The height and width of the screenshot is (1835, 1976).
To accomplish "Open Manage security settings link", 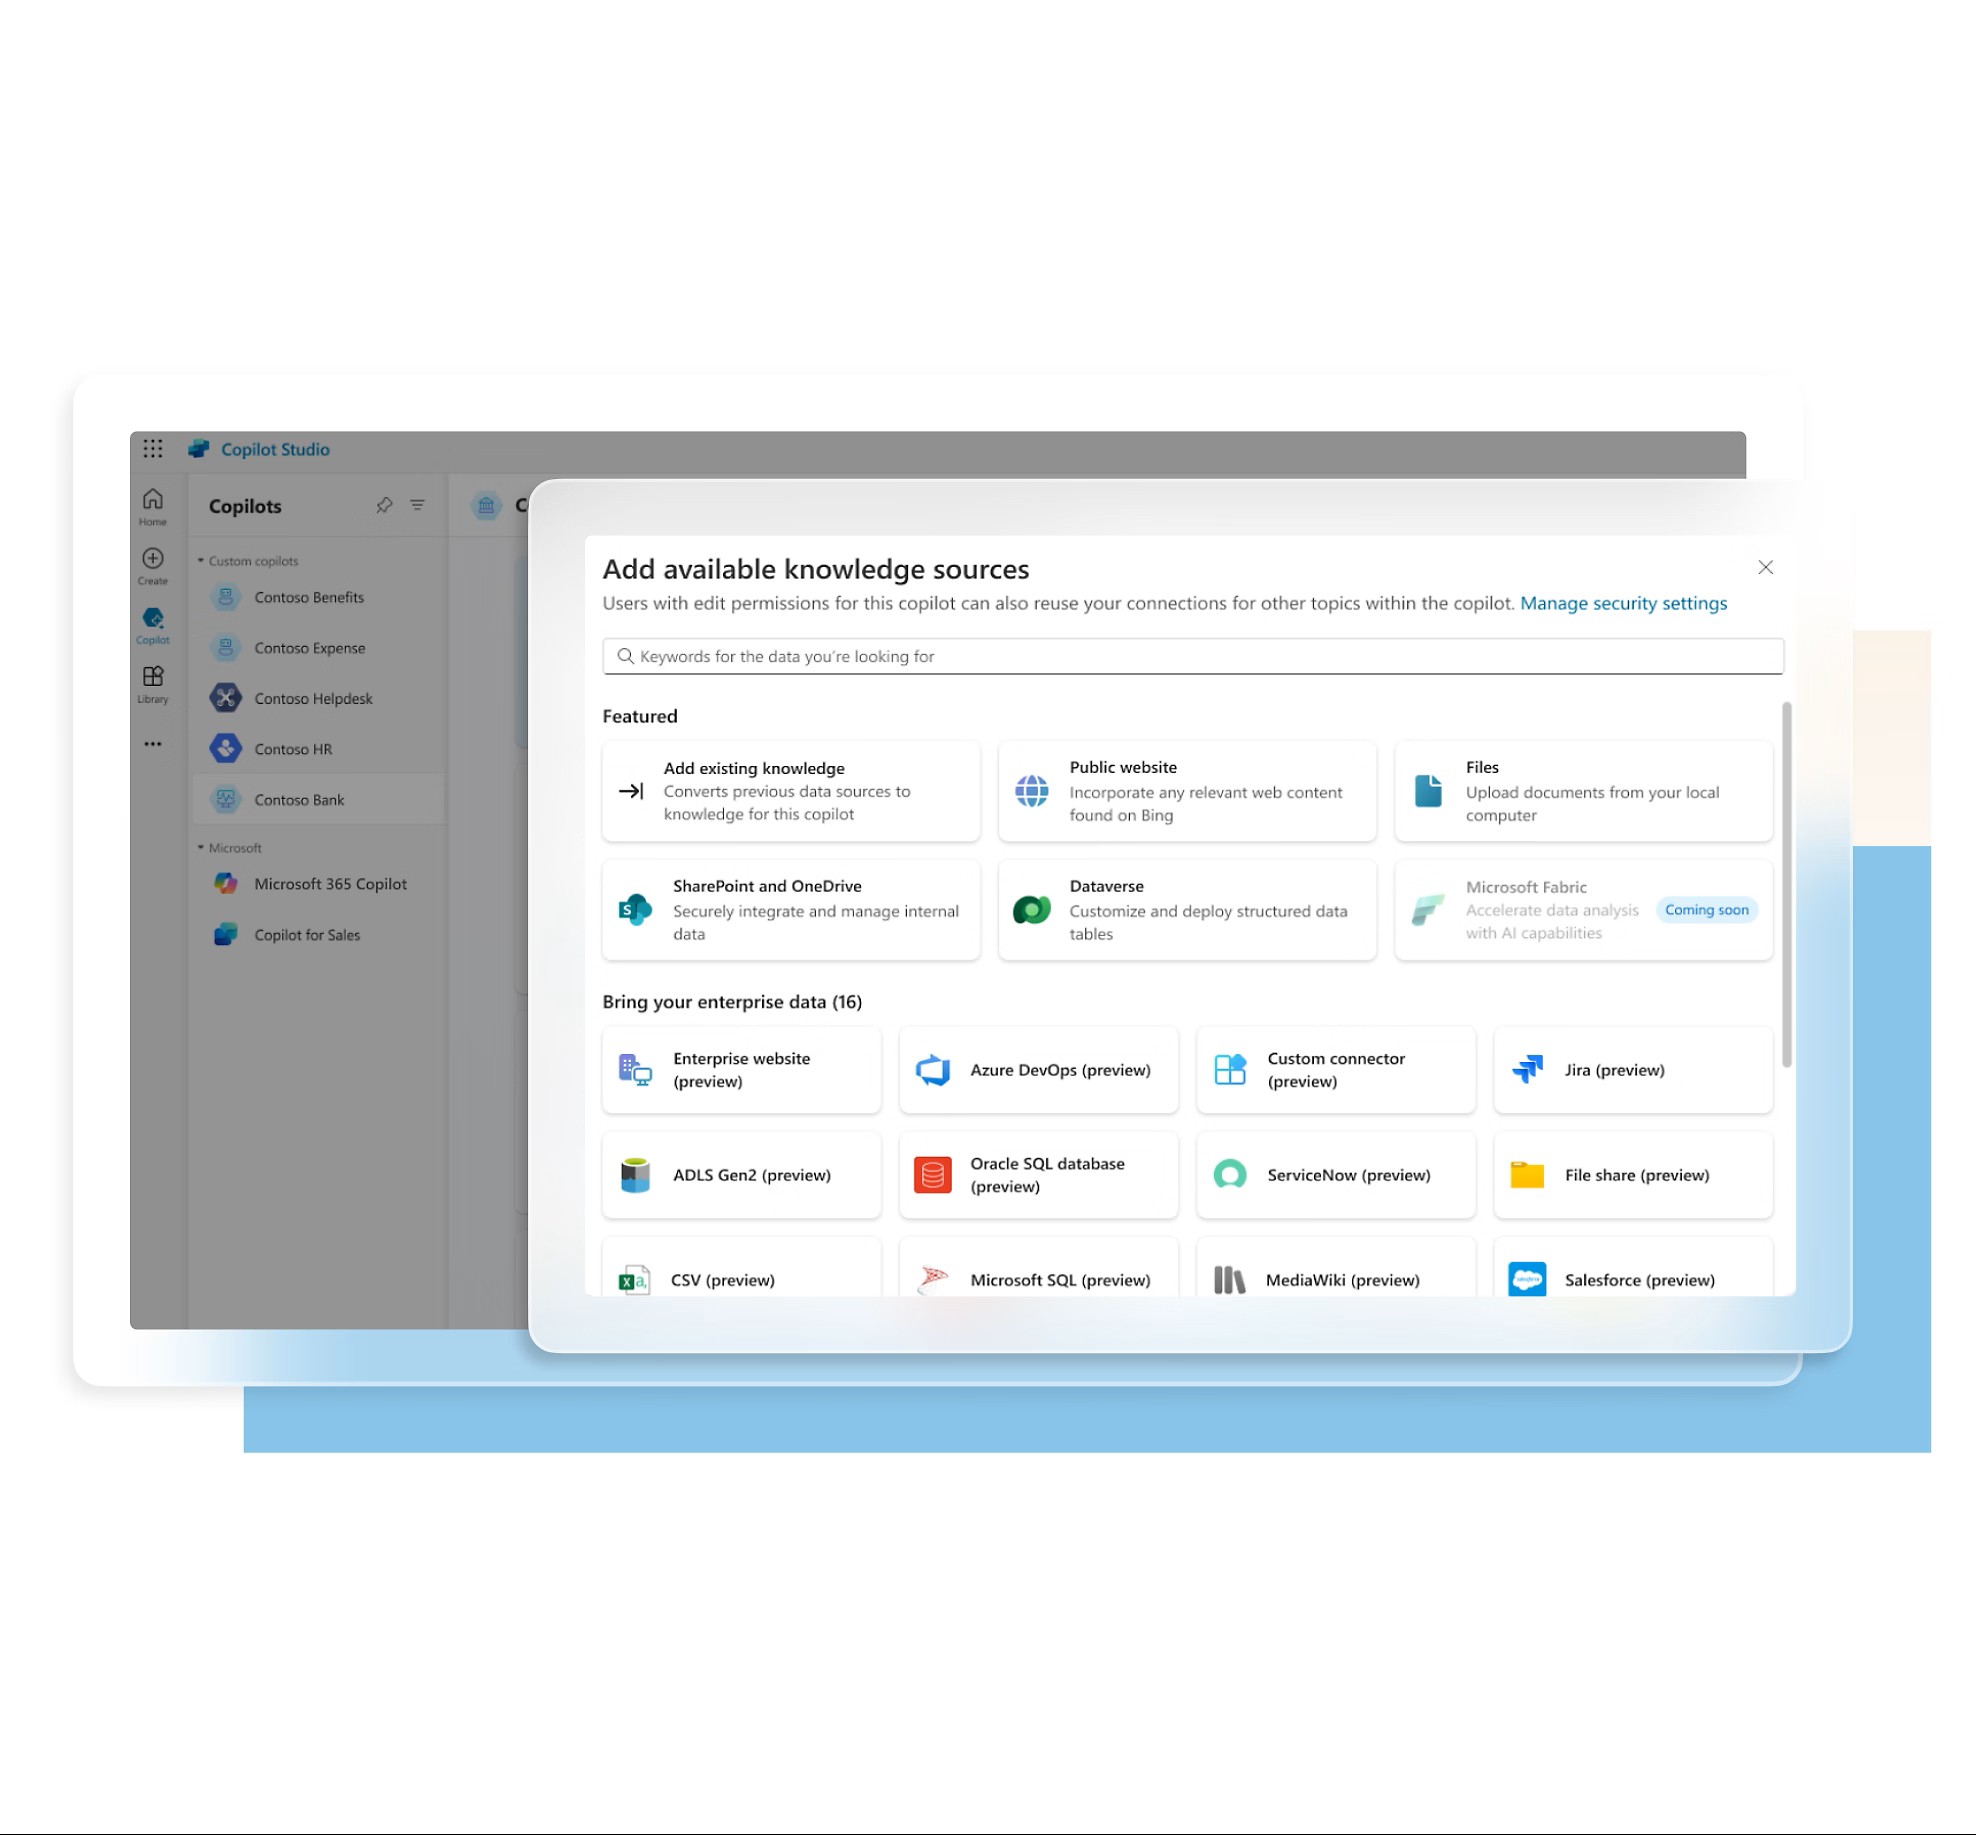I will pyautogui.click(x=1623, y=603).
